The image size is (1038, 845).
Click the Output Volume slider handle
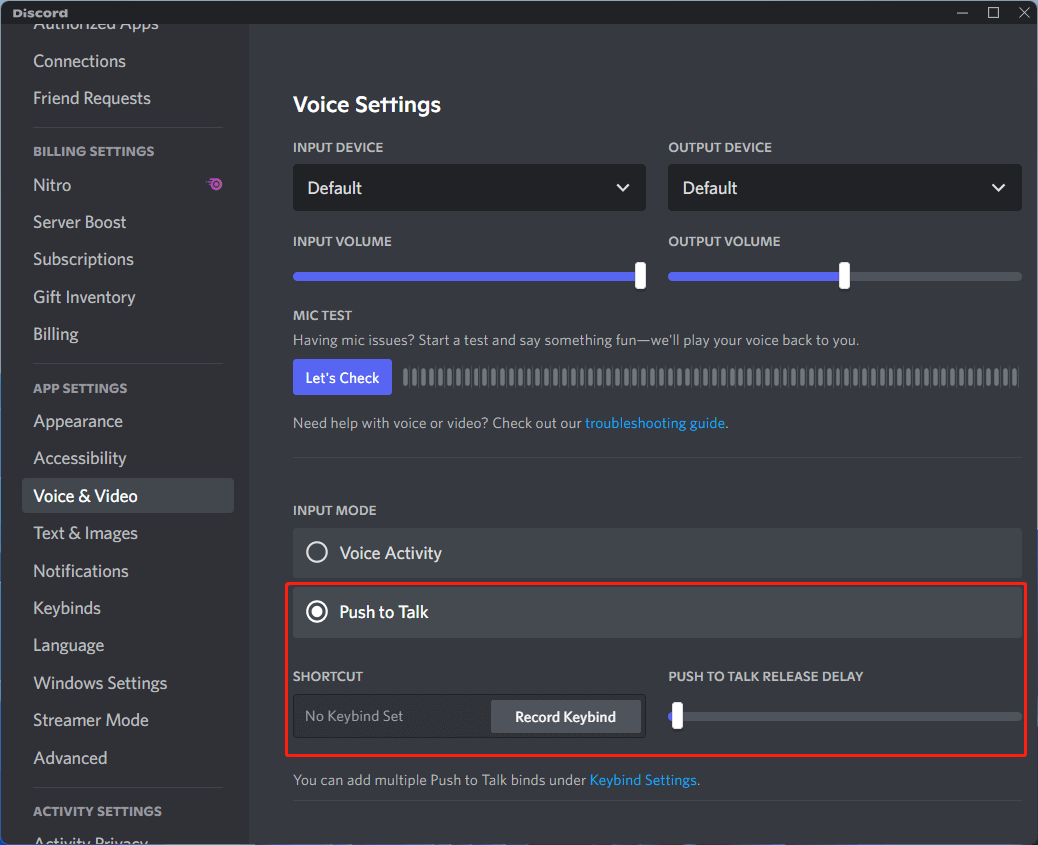coord(843,276)
